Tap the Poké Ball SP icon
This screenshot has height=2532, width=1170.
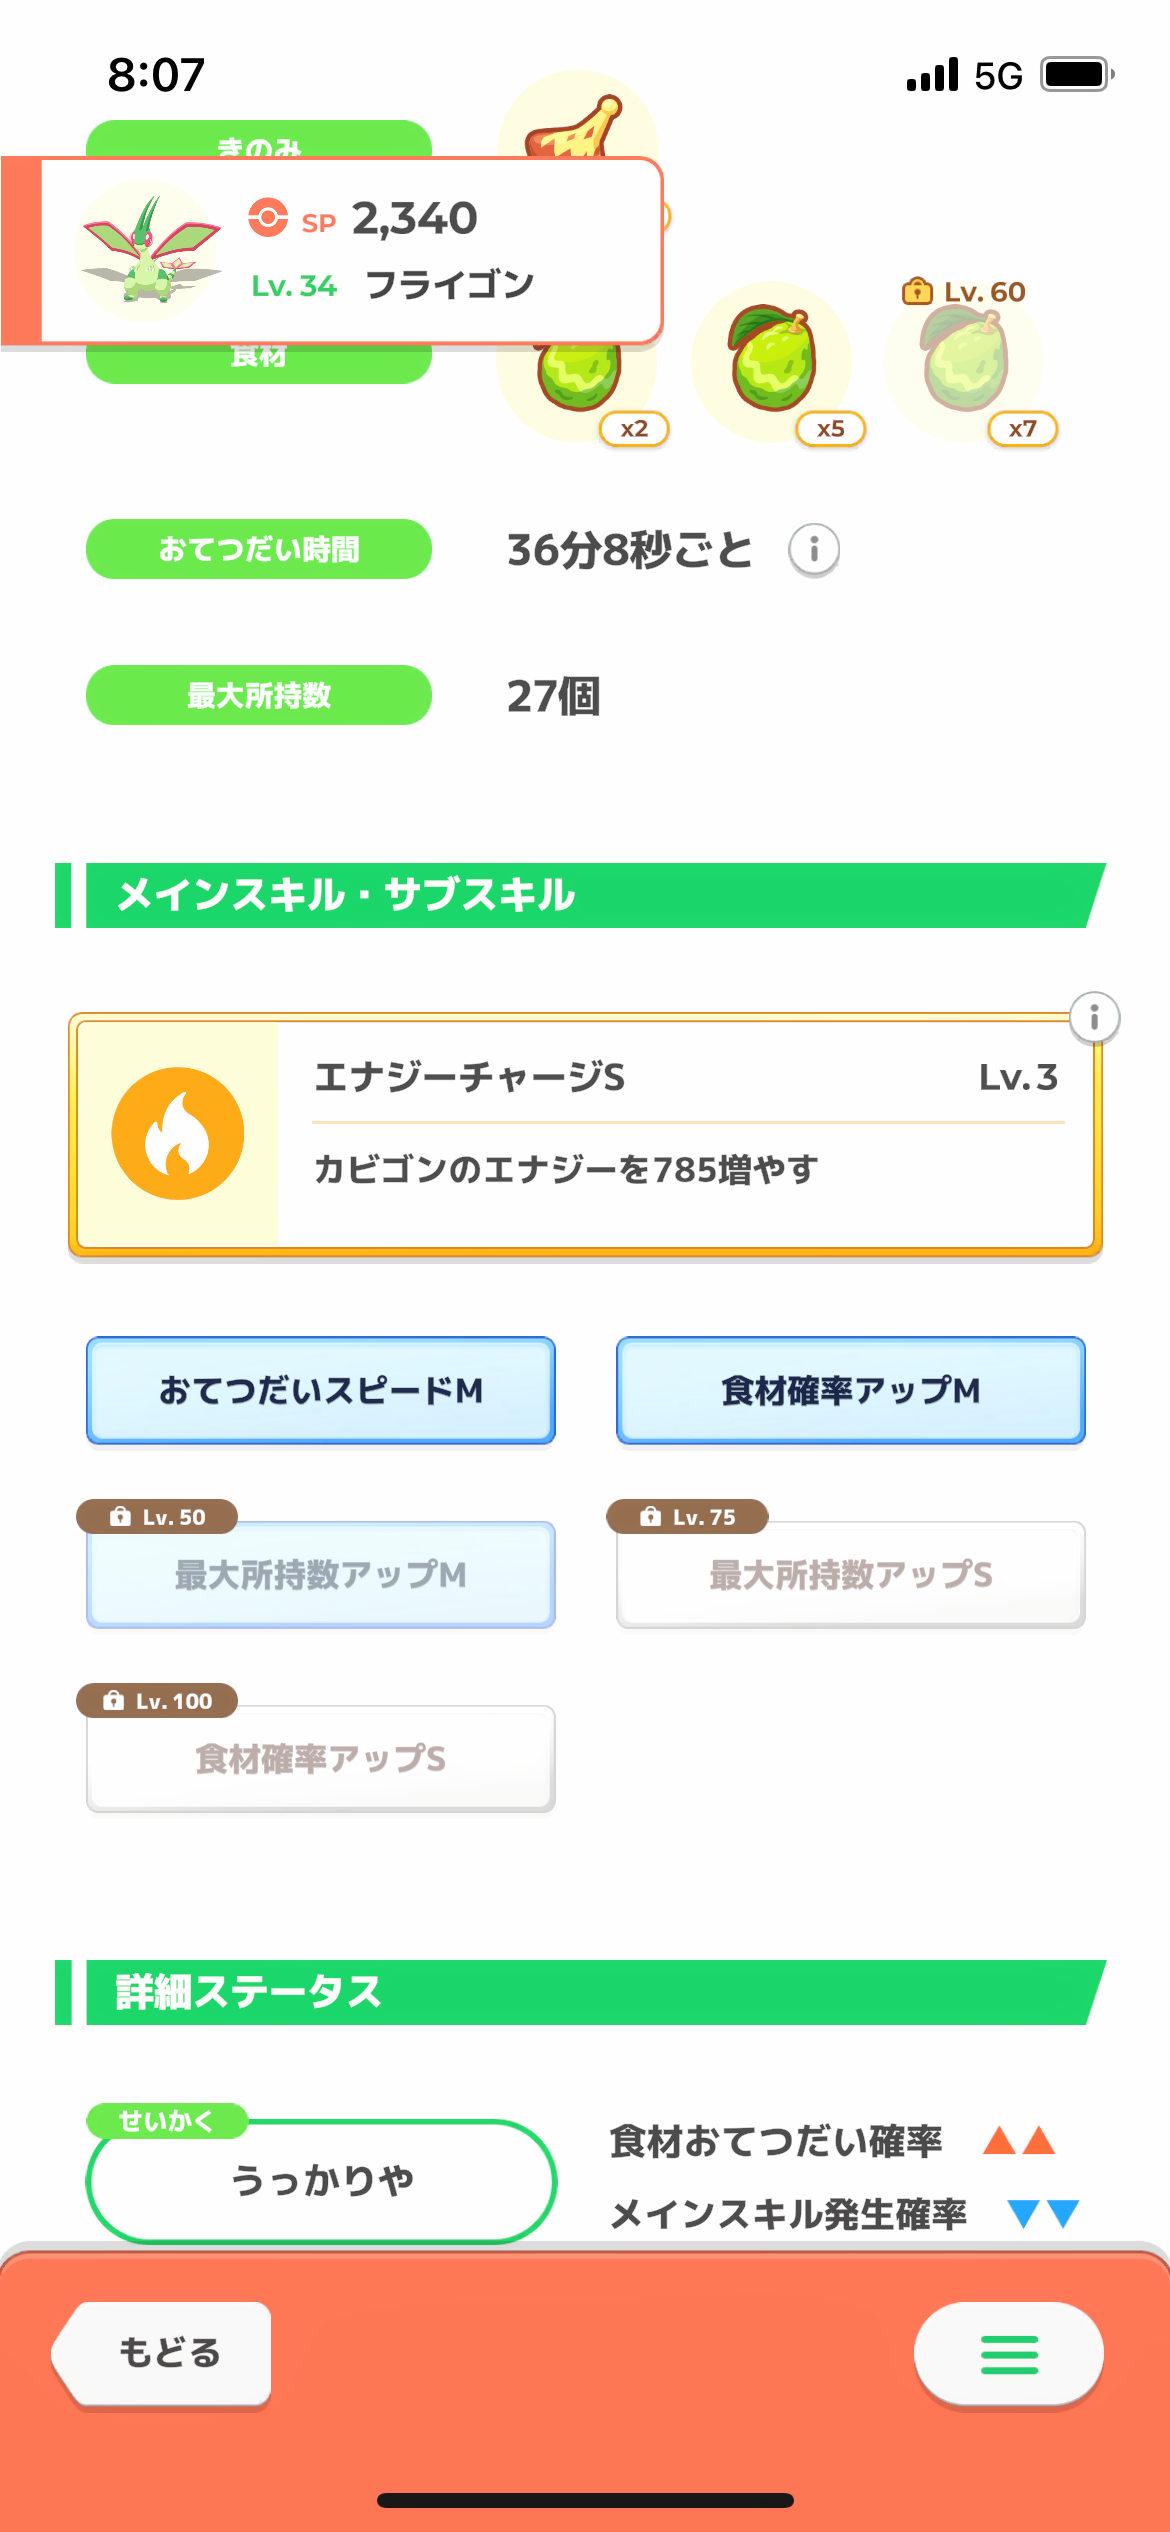click(268, 217)
